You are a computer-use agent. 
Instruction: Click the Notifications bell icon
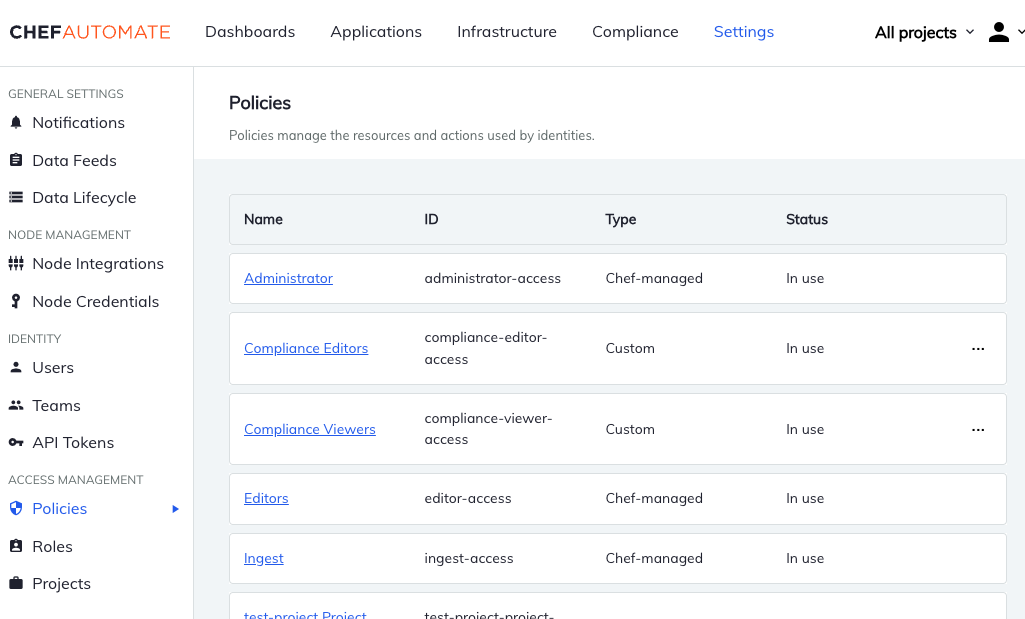point(16,122)
